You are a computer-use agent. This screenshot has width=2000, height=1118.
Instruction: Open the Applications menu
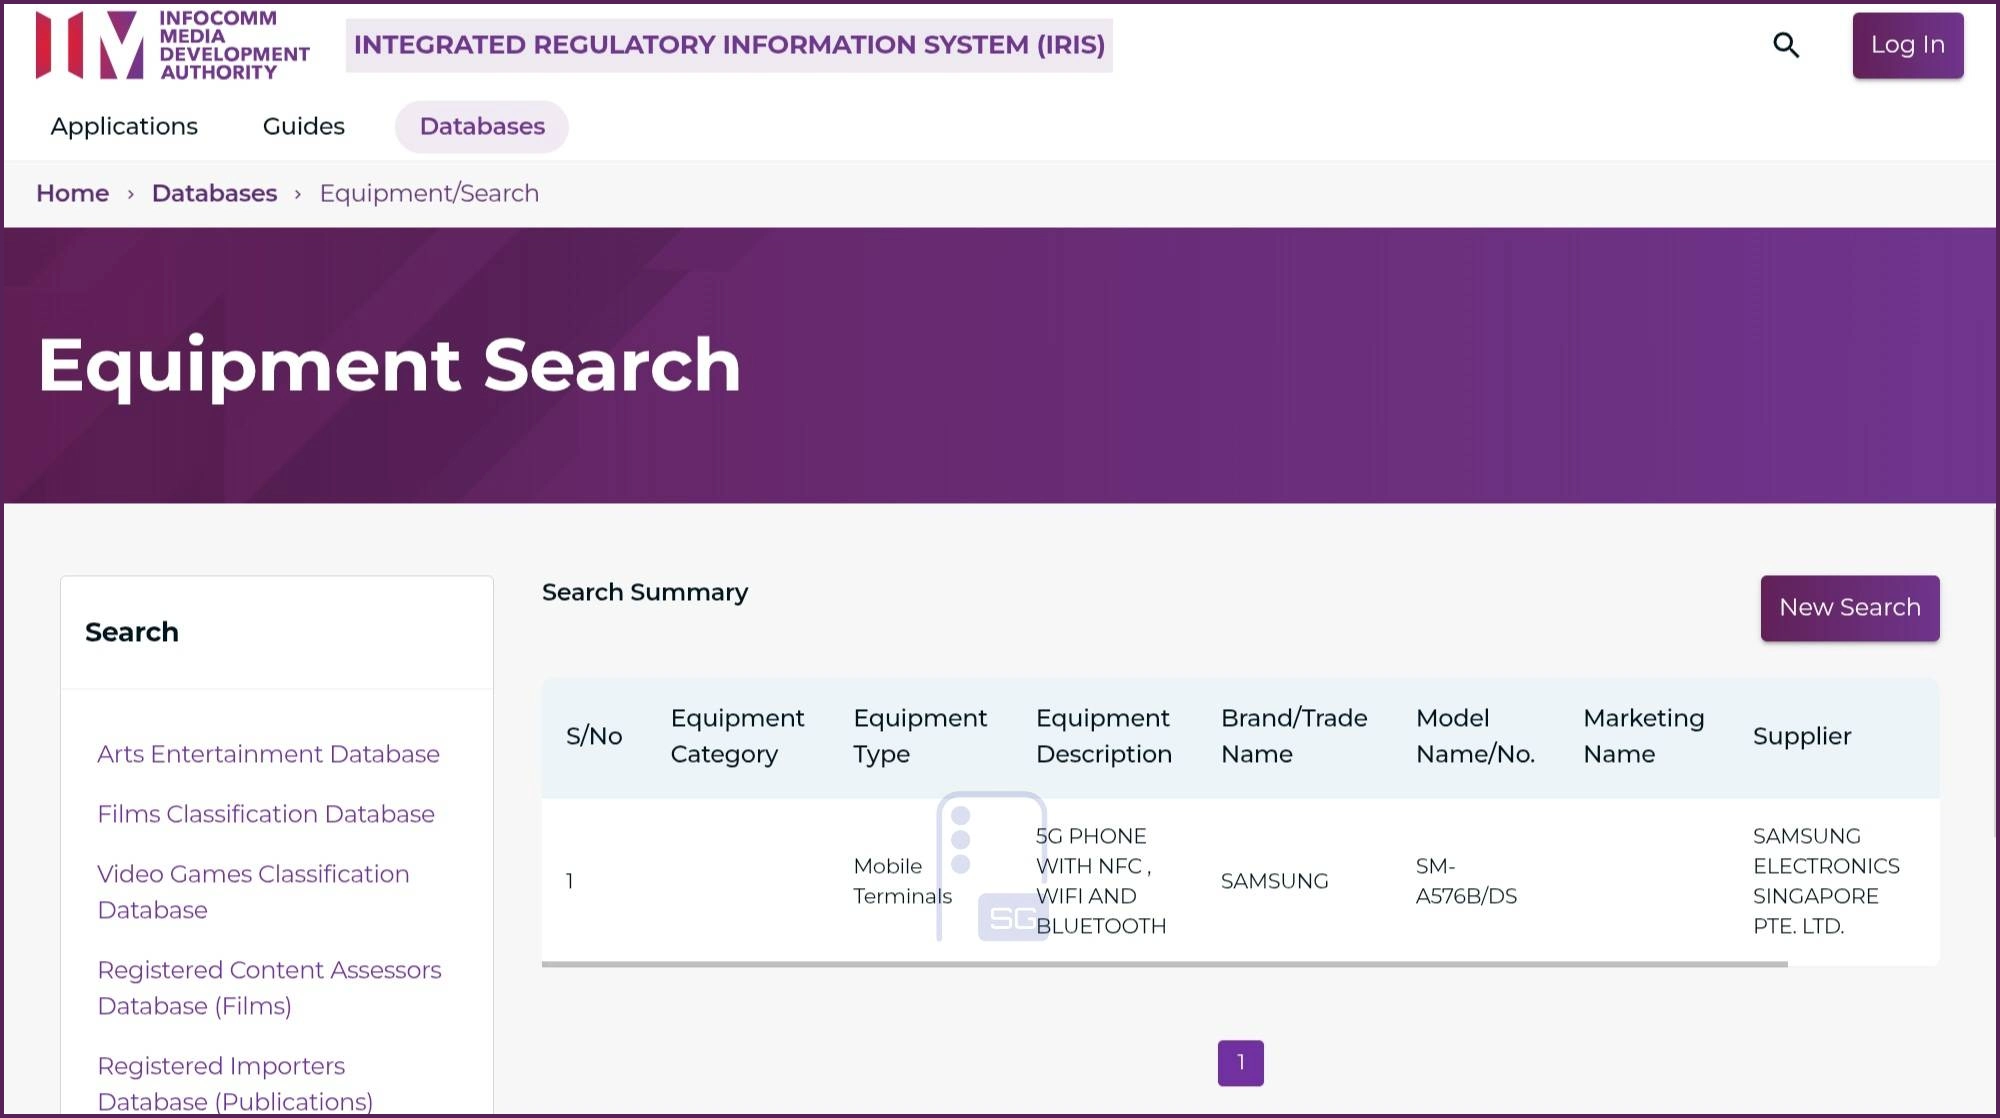point(124,126)
